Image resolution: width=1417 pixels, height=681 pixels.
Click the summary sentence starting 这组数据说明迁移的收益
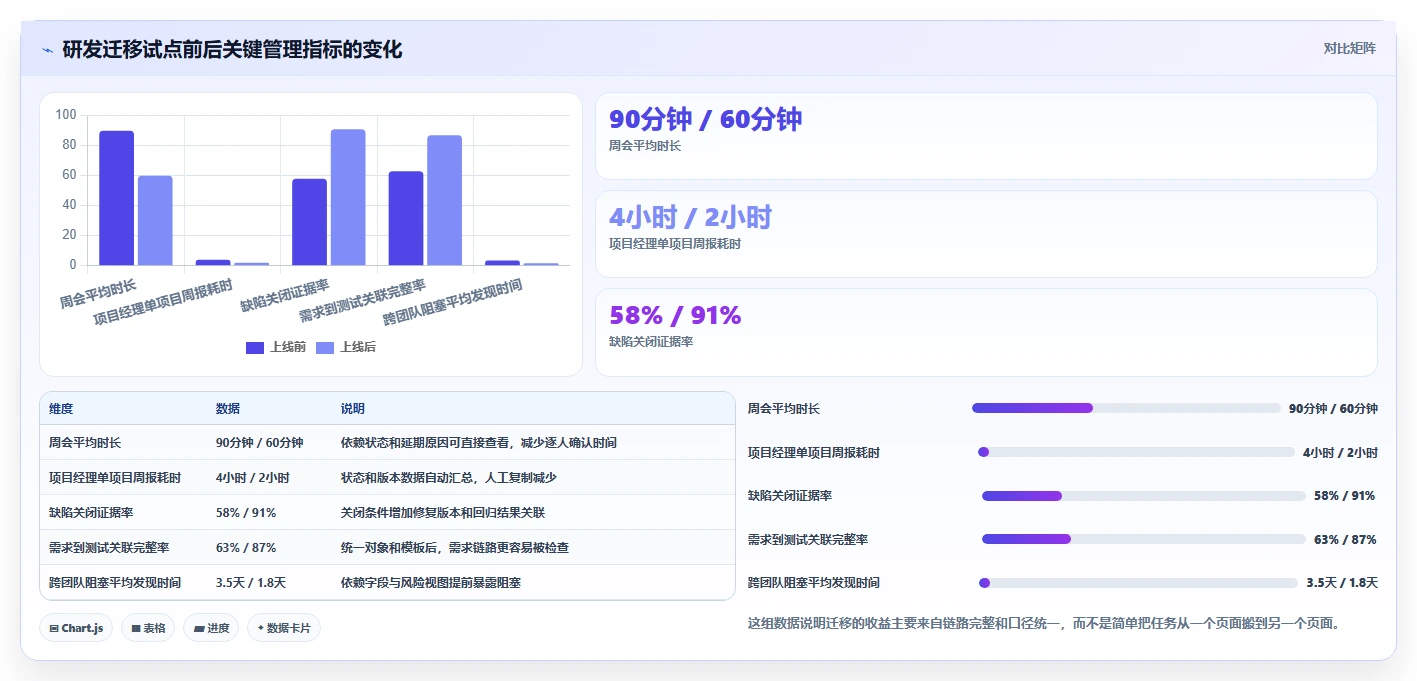click(x=1043, y=623)
